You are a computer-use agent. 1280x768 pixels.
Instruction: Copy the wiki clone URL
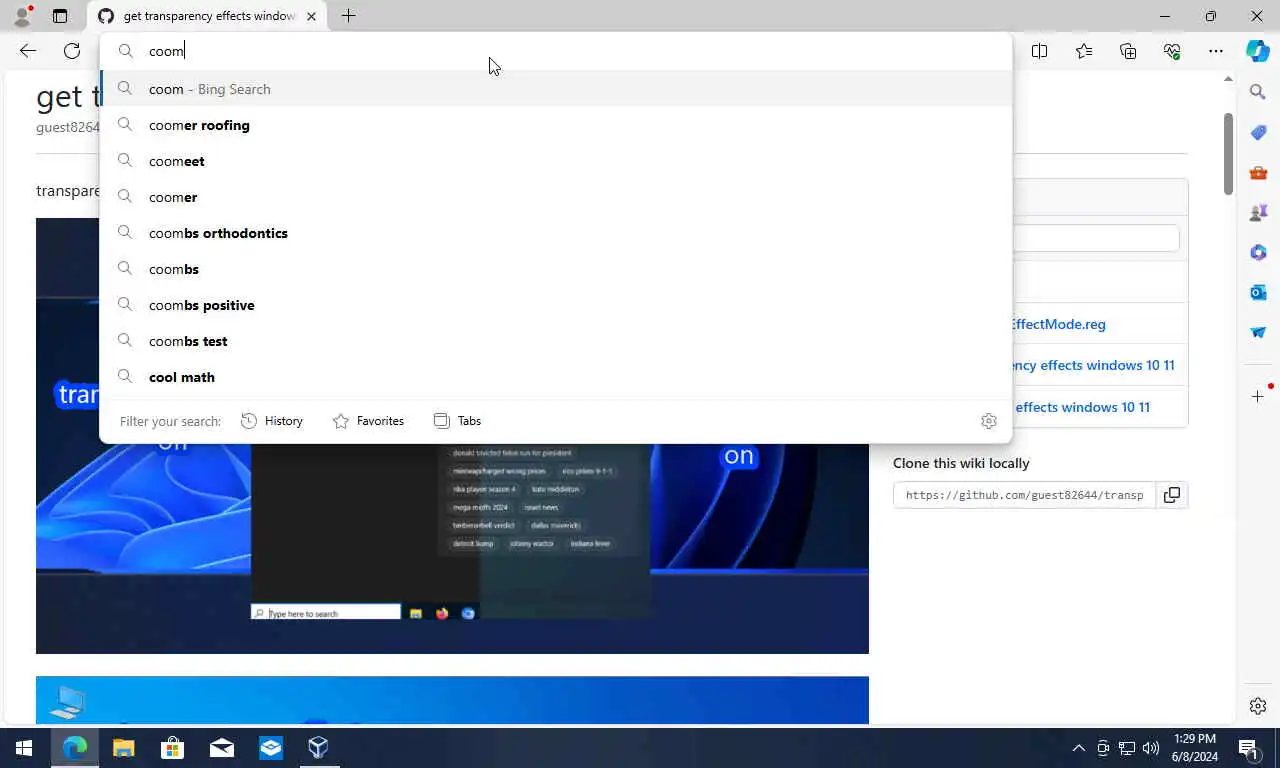(x=1172, y=495)
